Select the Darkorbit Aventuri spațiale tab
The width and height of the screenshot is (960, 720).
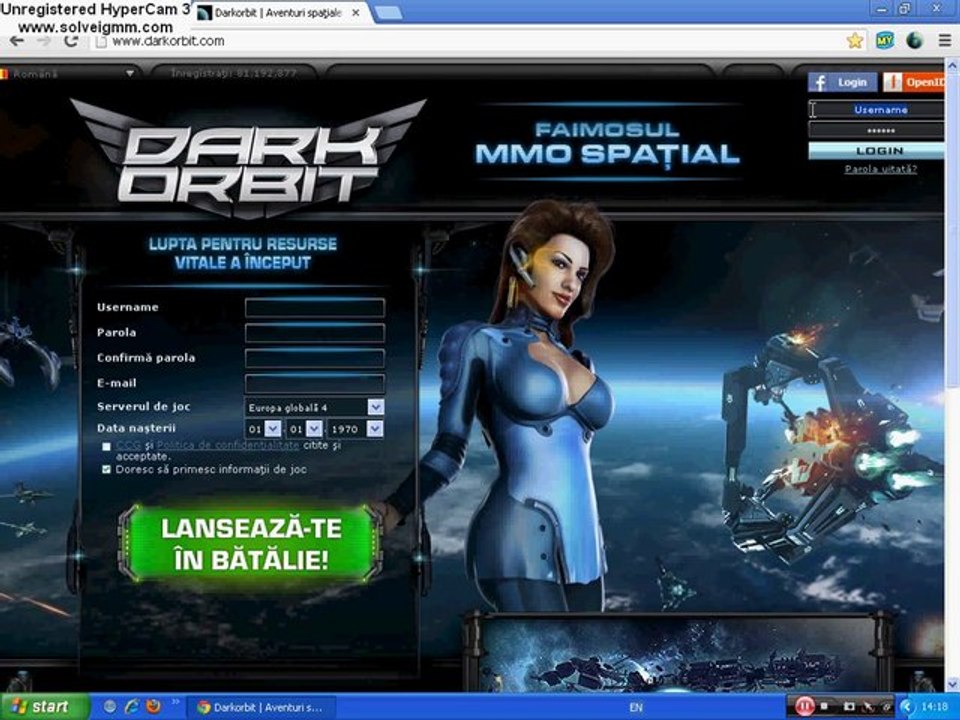click(x=277, y=12)
